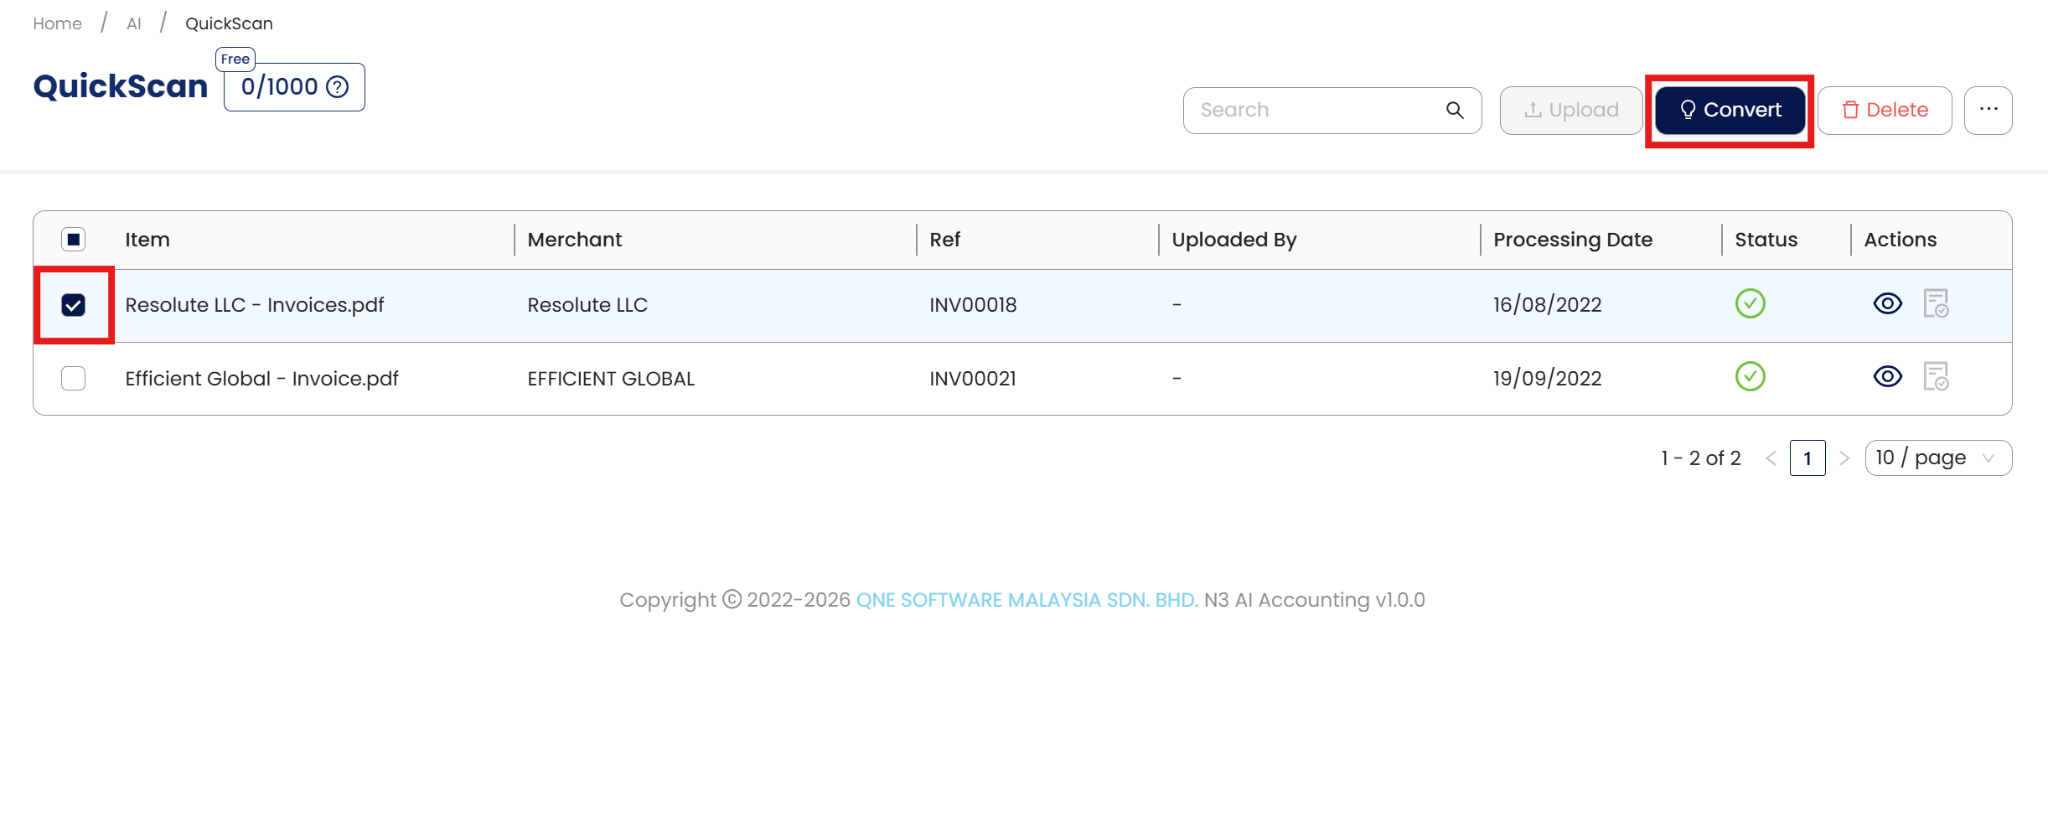Screen dimensions: 2048x838
Task: Uncheck the Resolute LLC - Invoices.pdf row
Action: [73, 305]
